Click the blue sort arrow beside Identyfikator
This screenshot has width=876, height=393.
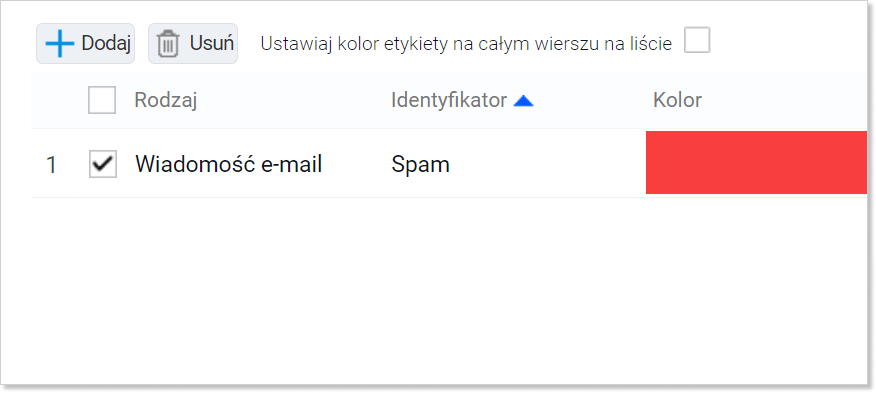click(523, 101)
